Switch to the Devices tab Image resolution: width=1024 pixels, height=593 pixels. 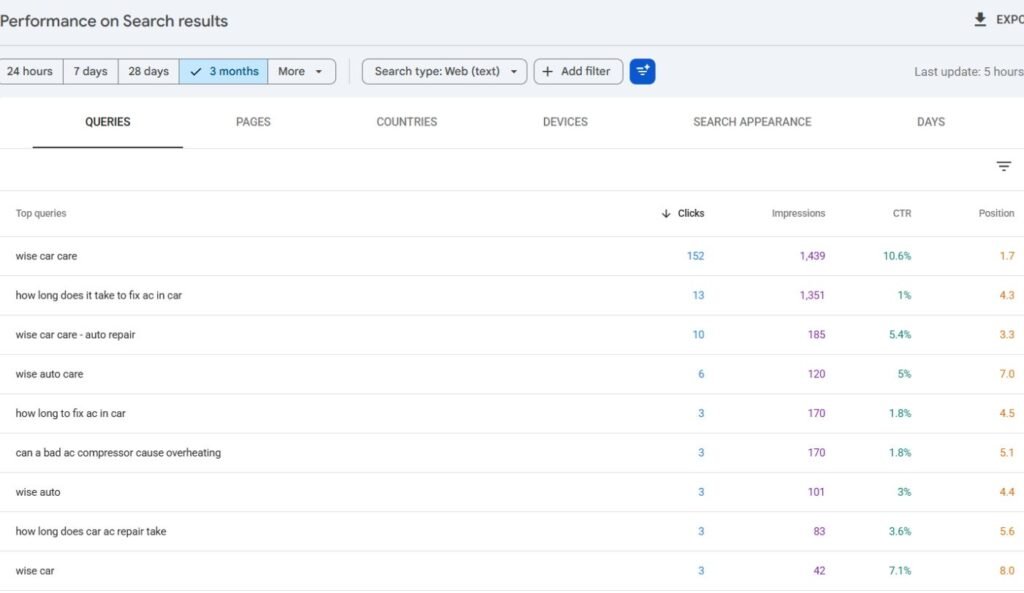pos(565,122)
